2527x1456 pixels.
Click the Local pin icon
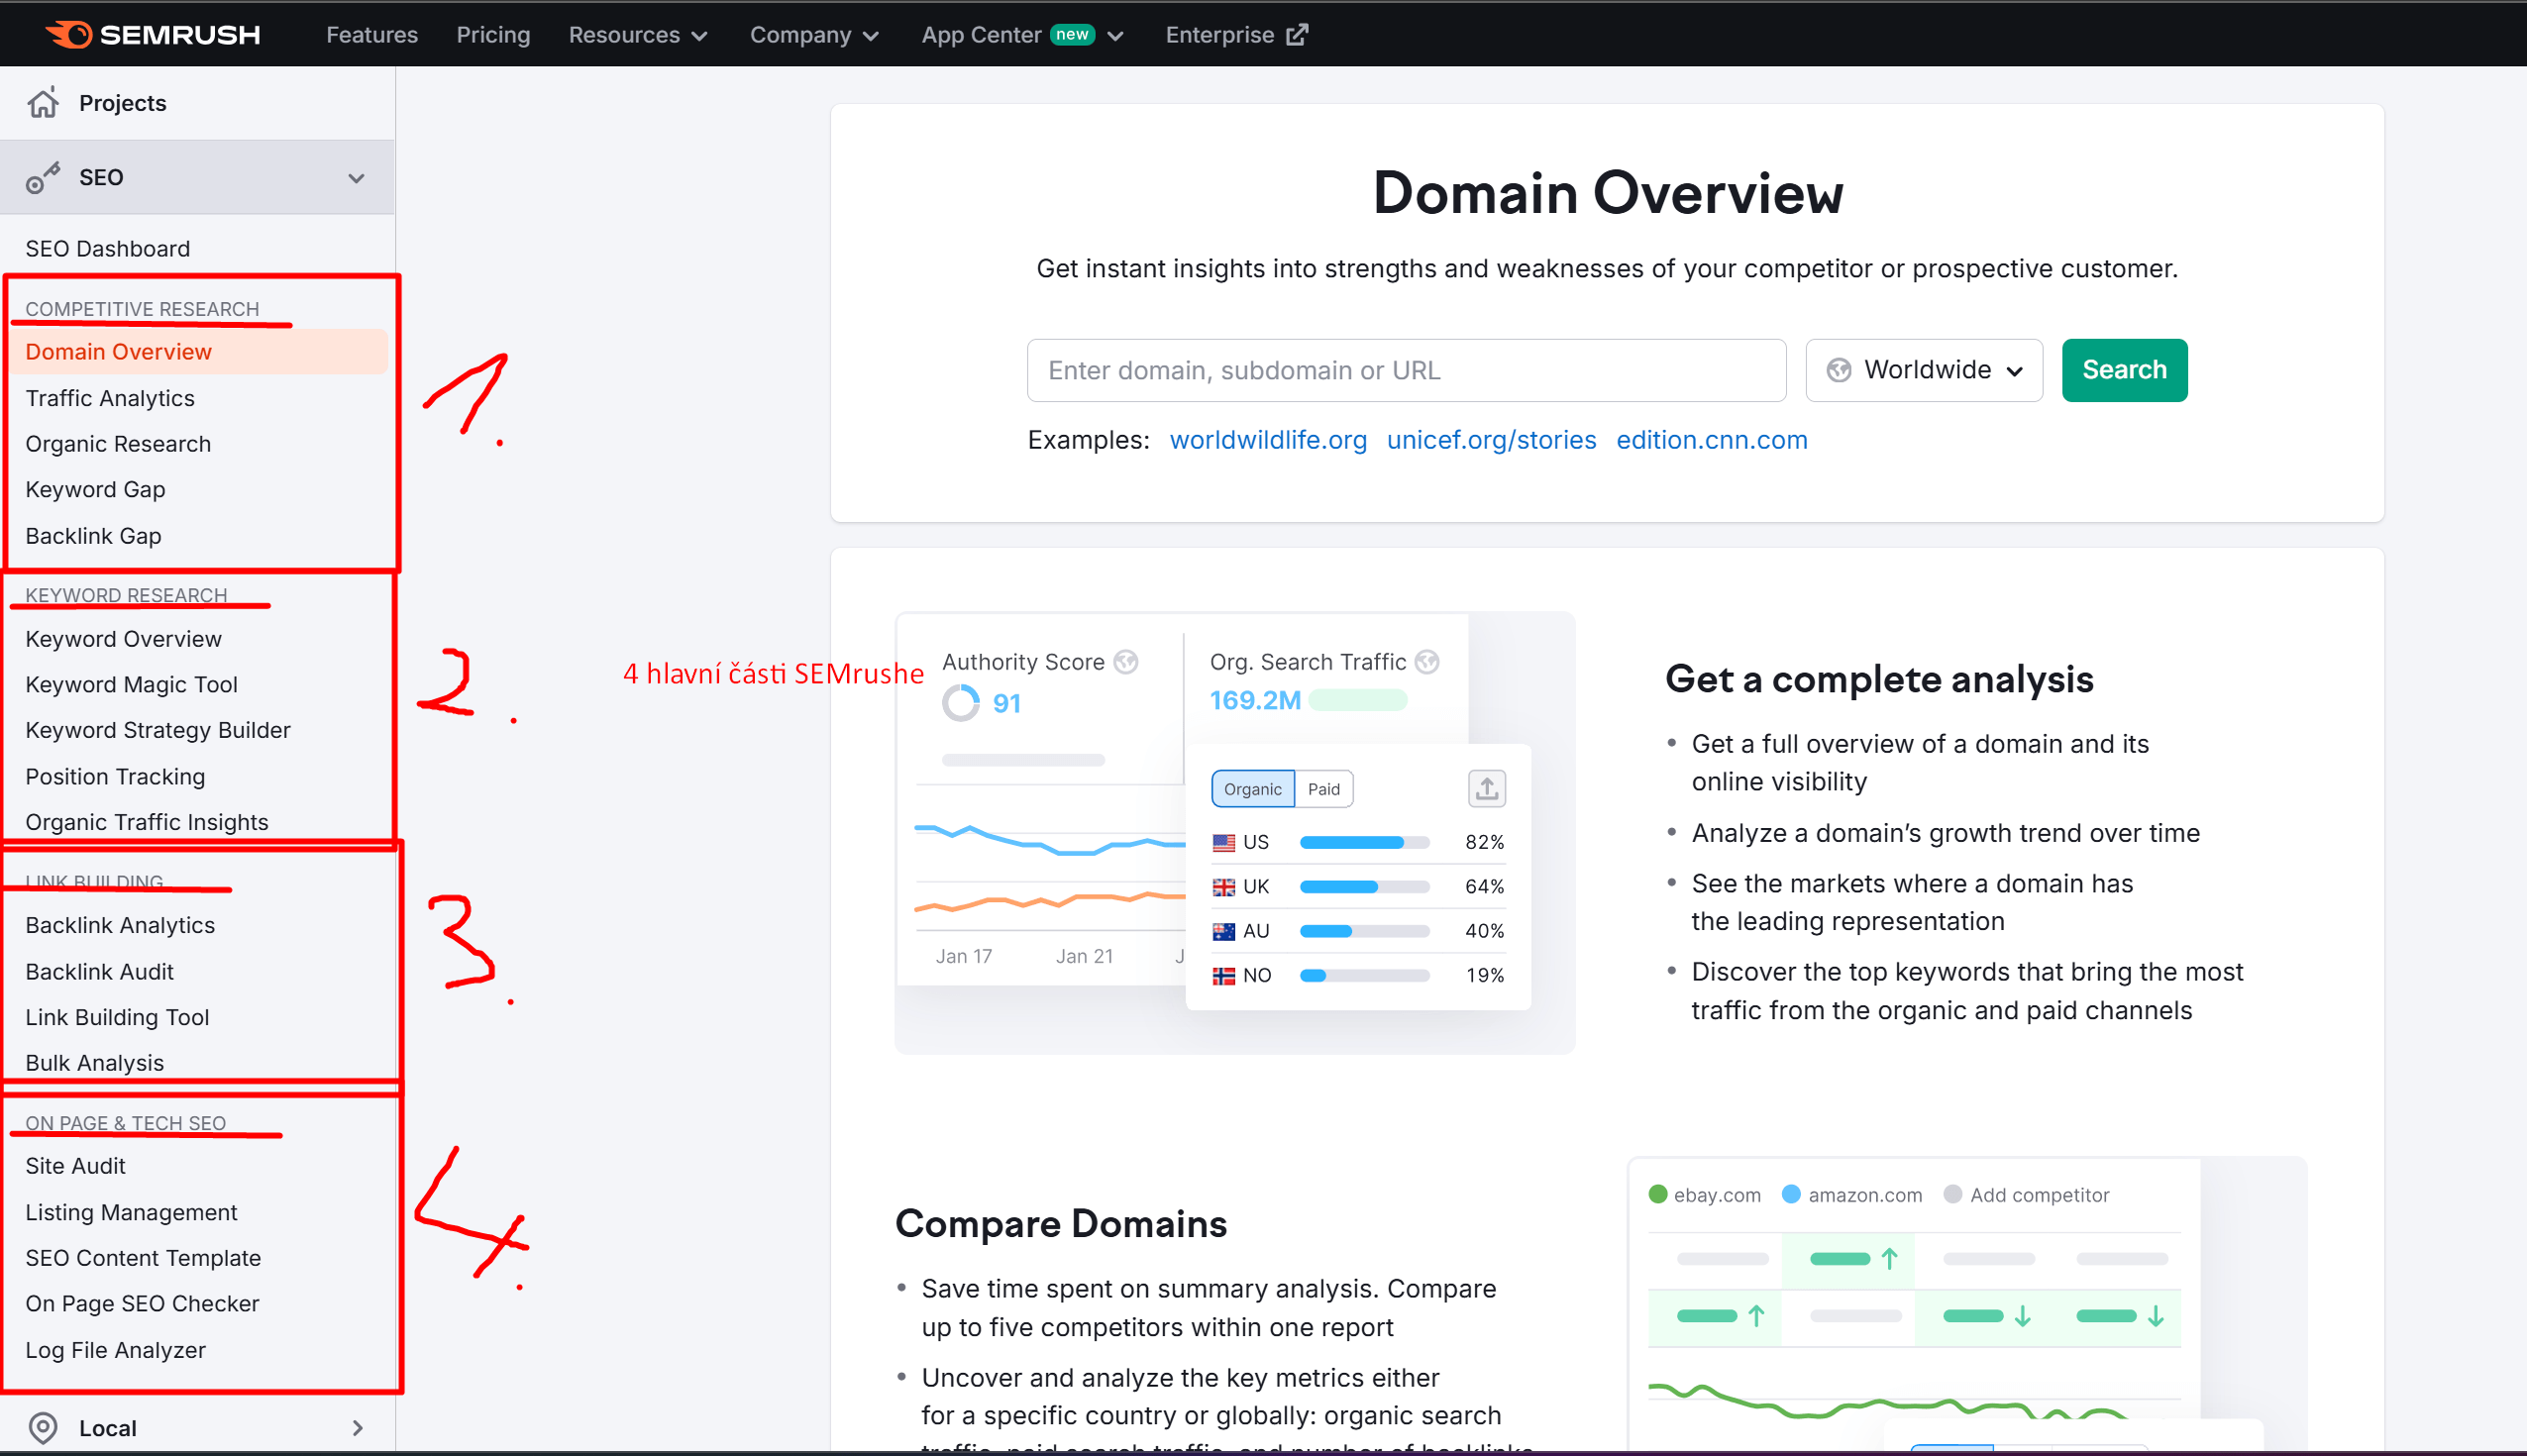click(43, 1428)
